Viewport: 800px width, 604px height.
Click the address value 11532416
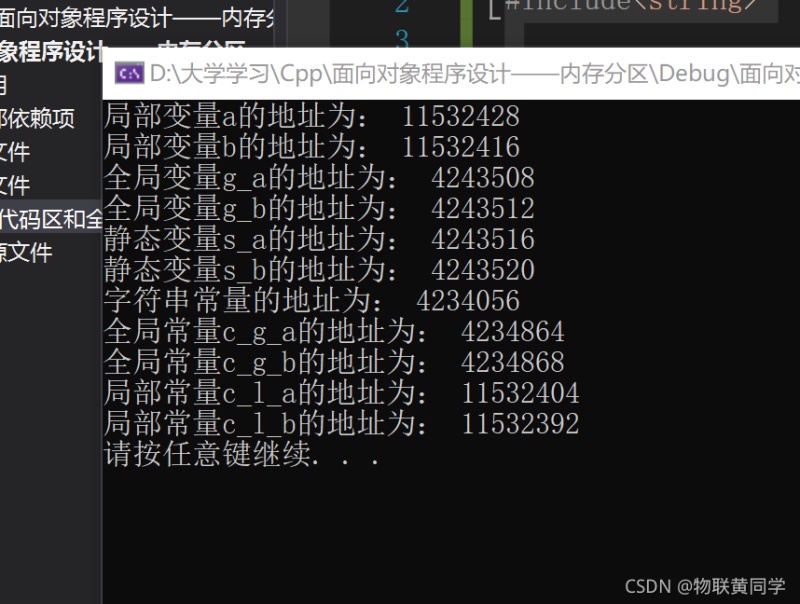(x=461, y=147)
